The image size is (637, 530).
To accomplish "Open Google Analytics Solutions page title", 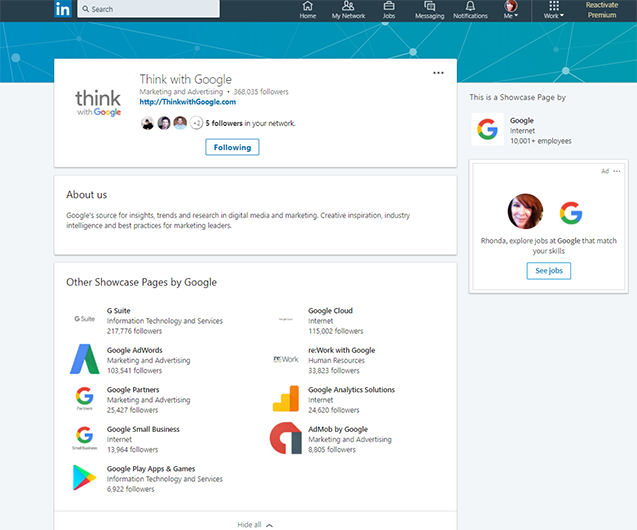I will point(351,390).
